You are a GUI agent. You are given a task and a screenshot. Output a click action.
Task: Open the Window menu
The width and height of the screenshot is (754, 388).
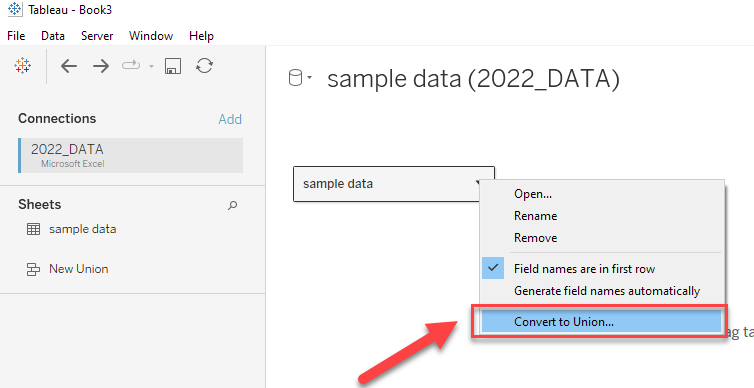click(x=151, y=36)
